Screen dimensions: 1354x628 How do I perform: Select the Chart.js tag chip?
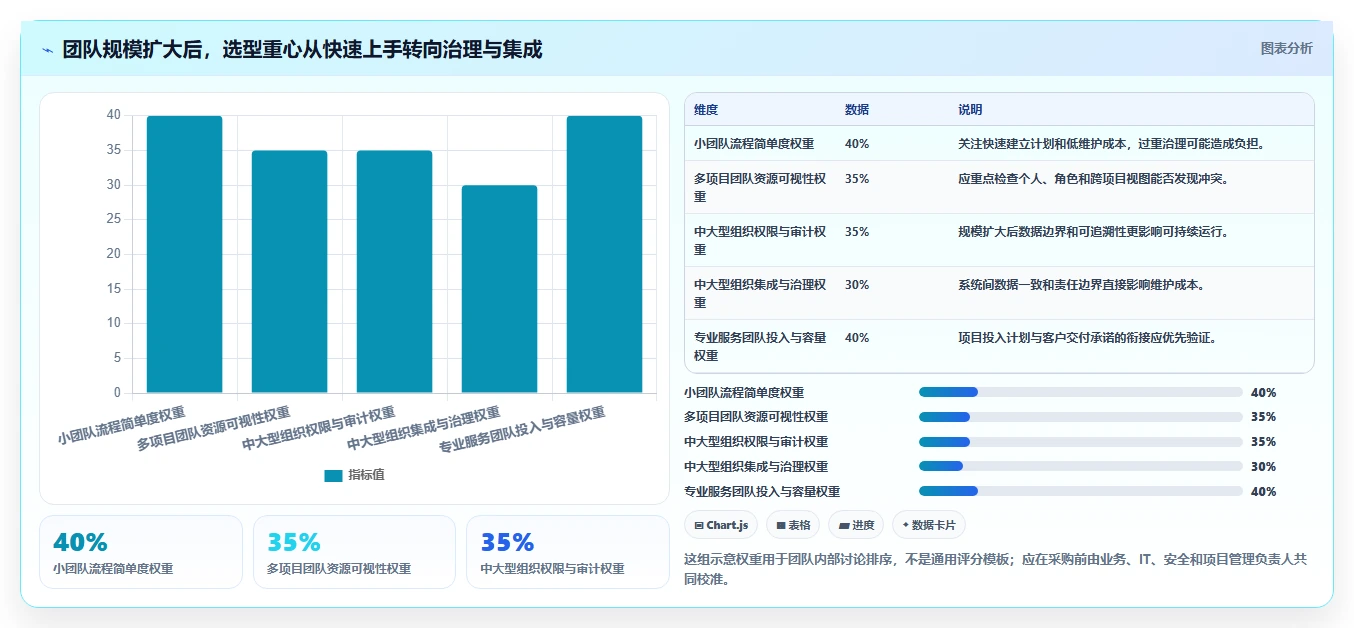pyautogui.click(x=721, y=525)
